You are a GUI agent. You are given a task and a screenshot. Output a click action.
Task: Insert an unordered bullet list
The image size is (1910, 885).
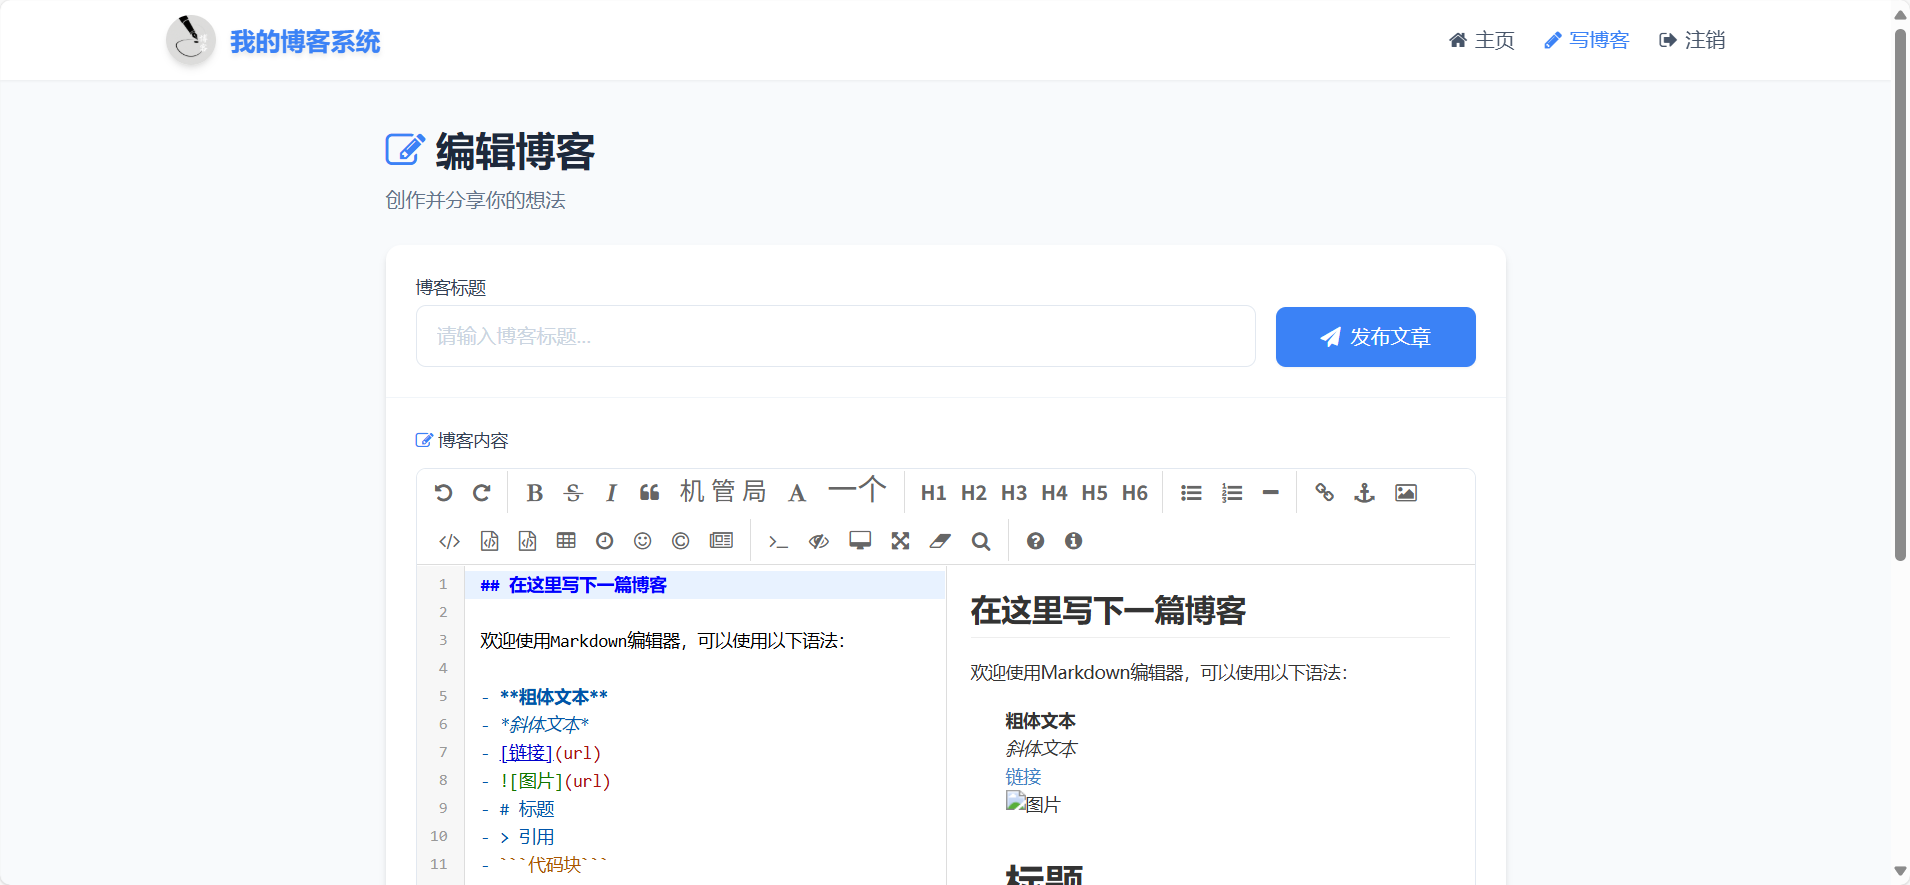(x=1191, y=493)
